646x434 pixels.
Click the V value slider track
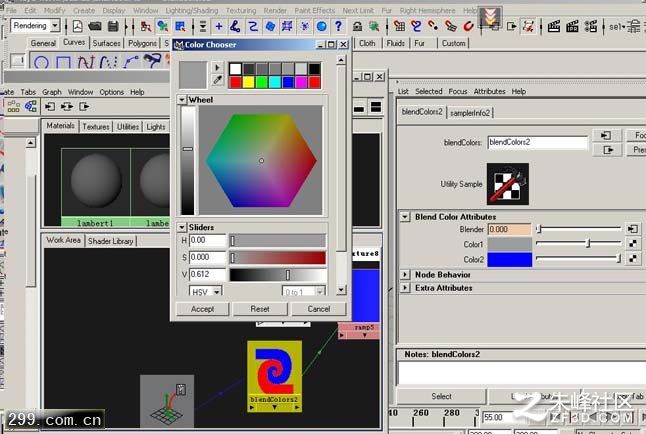pos(278,274)
